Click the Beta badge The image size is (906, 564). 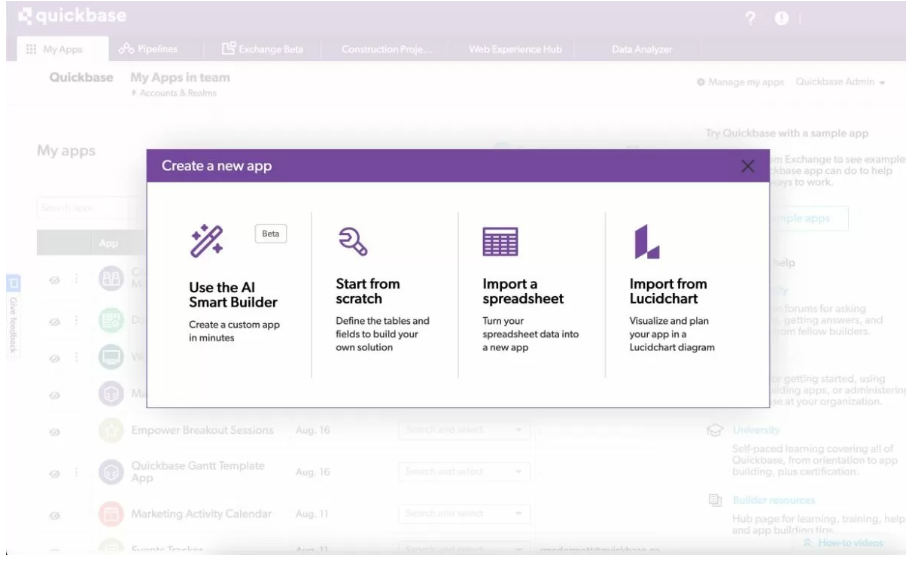pos(270,233)
